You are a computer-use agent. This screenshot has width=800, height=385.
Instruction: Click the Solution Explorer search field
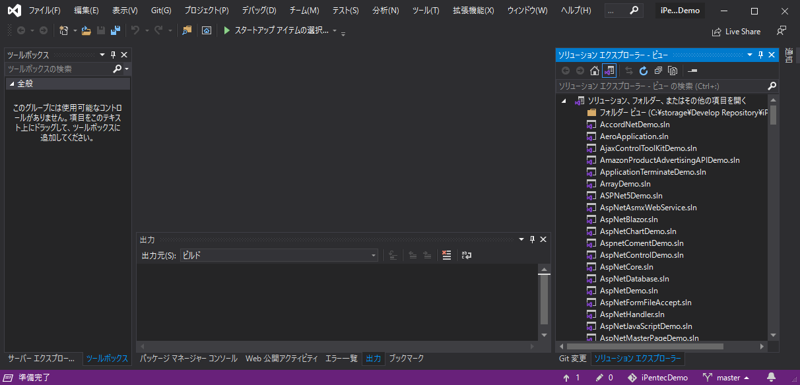pos(662,86)
